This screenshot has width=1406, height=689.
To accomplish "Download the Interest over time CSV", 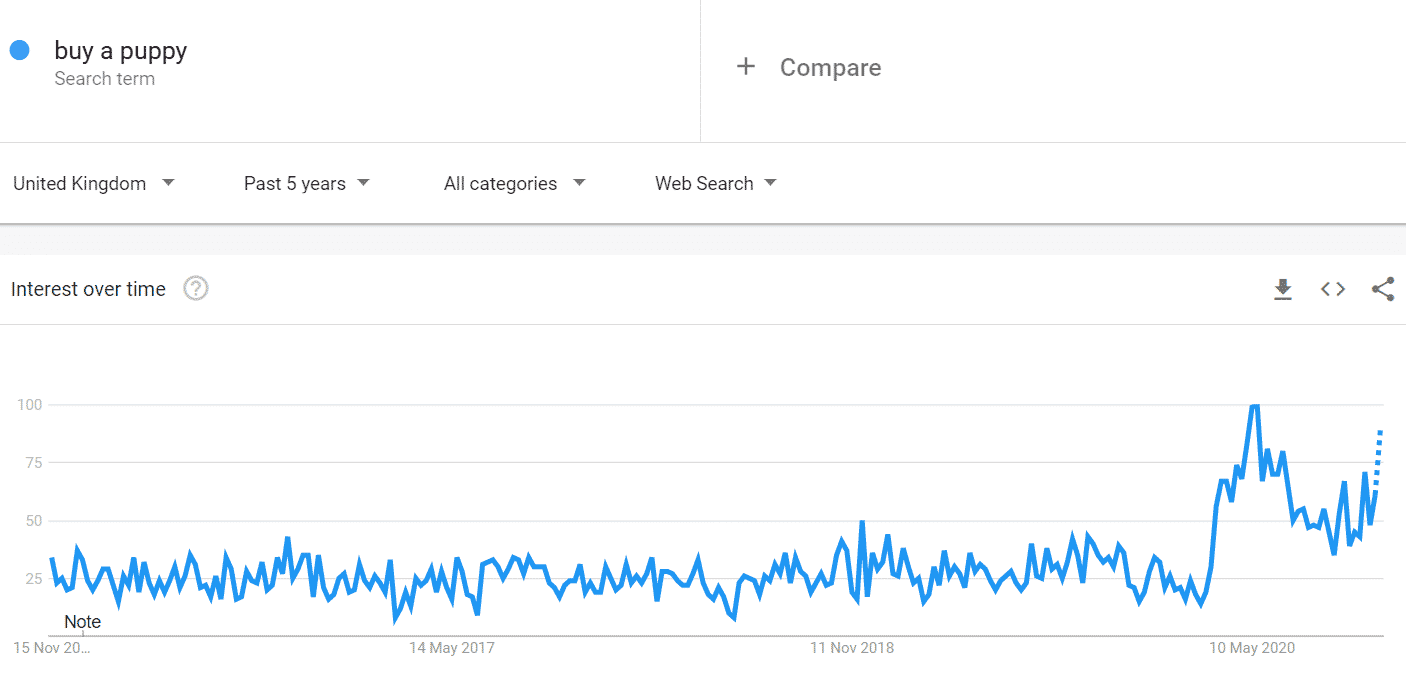I will (x=1283, y=289).
